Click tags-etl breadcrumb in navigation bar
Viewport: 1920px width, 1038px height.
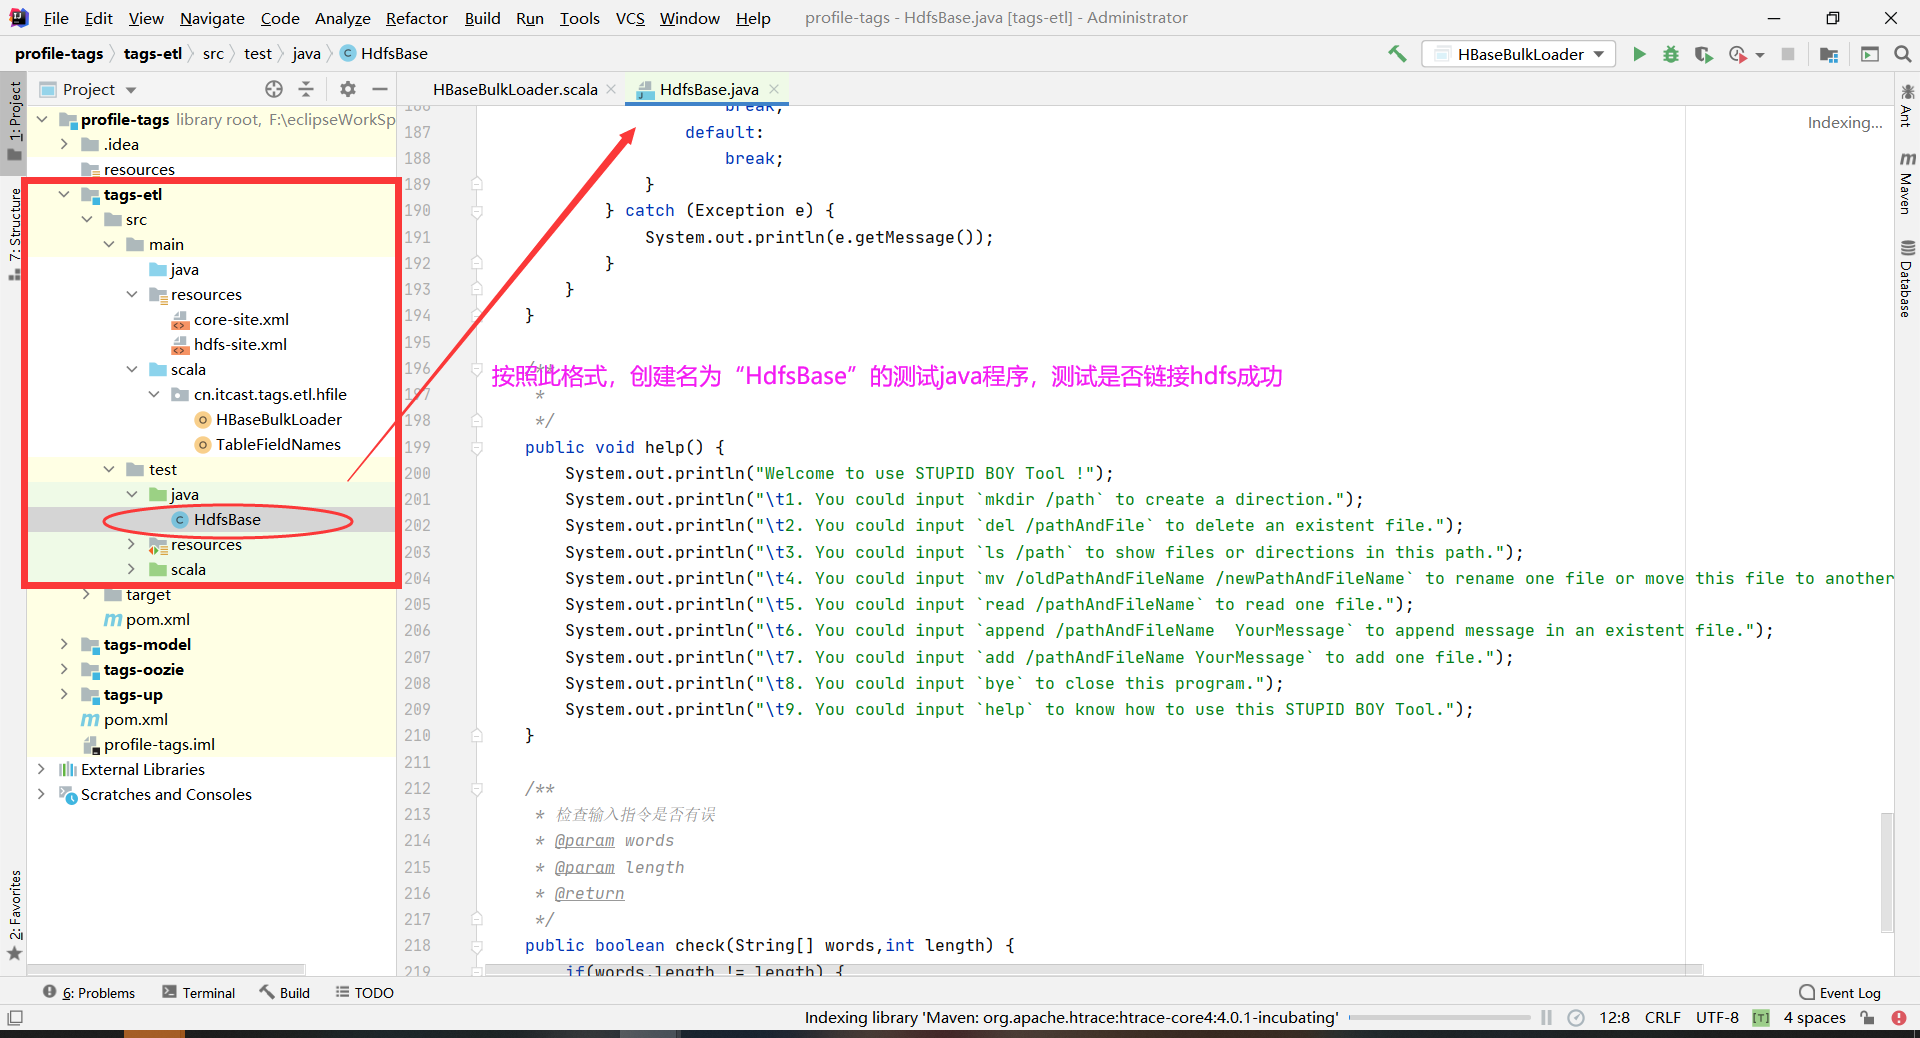[152, 54]
